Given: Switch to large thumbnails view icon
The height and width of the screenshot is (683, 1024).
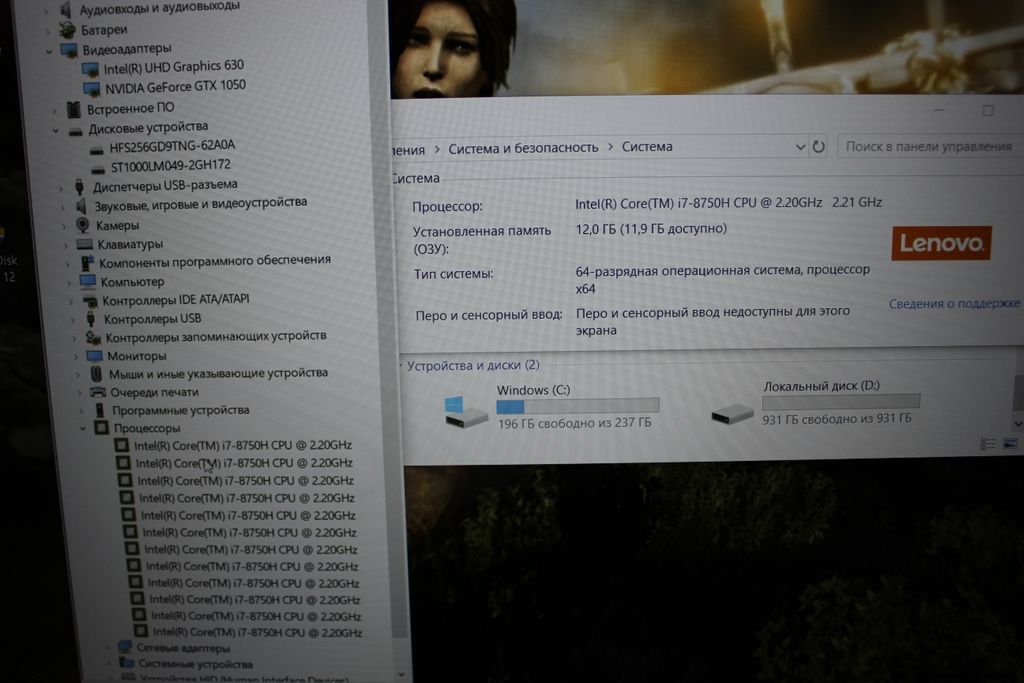Looking at the screenshot, I should coord(1010,444).
